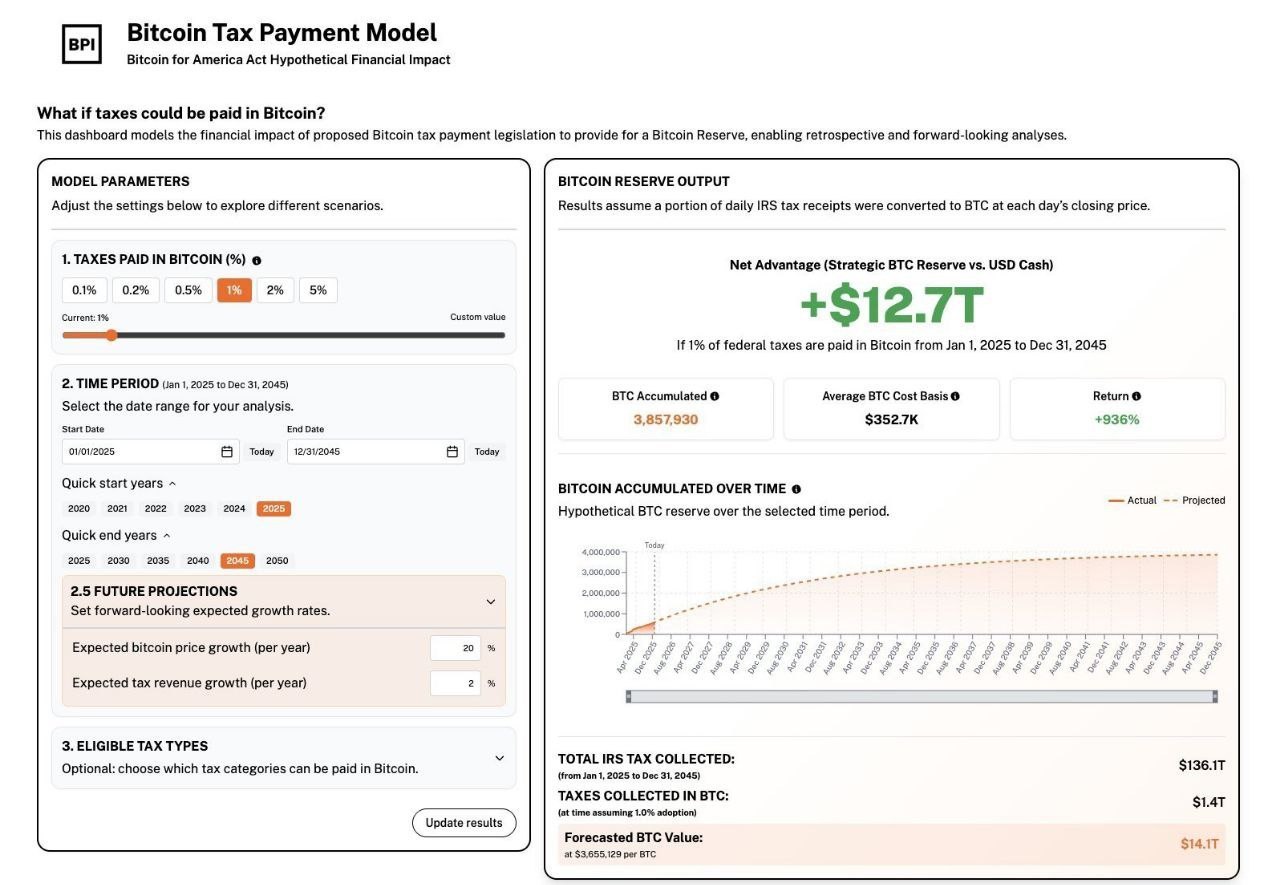1280x885 pixels.
Task: Expand the Eligible Tax Types section
Action: pos(499,758)
